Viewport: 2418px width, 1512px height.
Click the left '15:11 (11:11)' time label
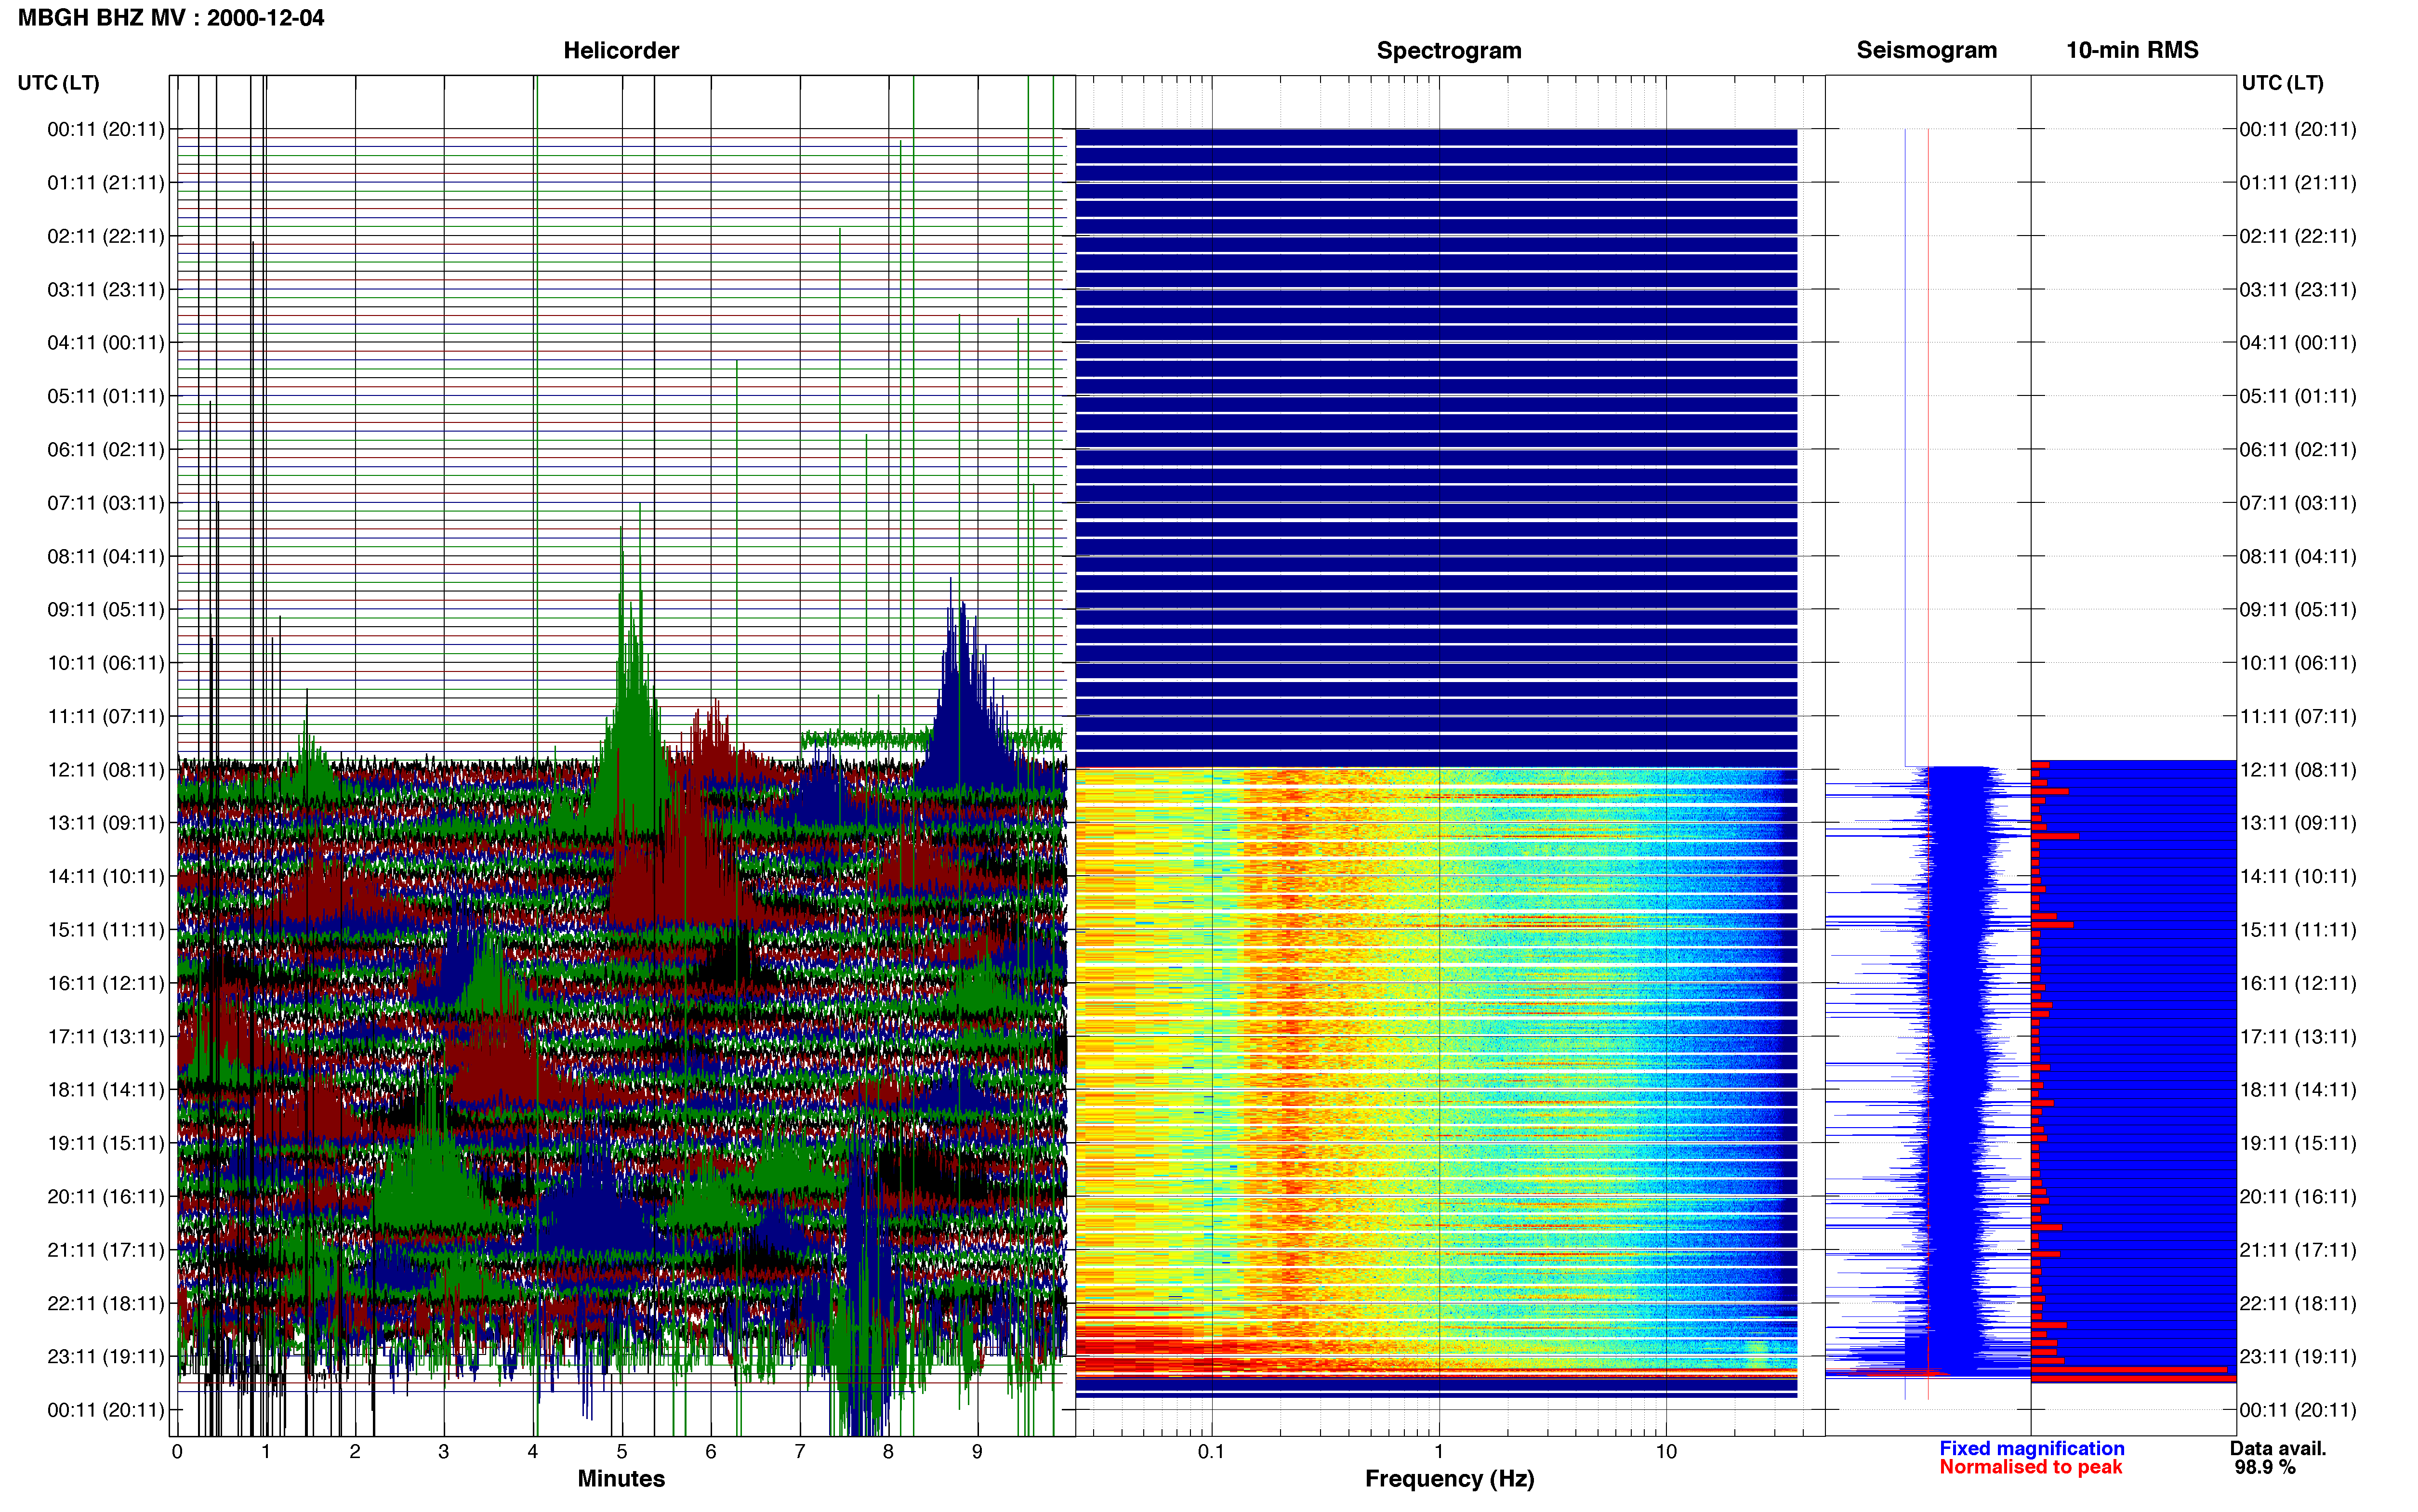point(106,930)
